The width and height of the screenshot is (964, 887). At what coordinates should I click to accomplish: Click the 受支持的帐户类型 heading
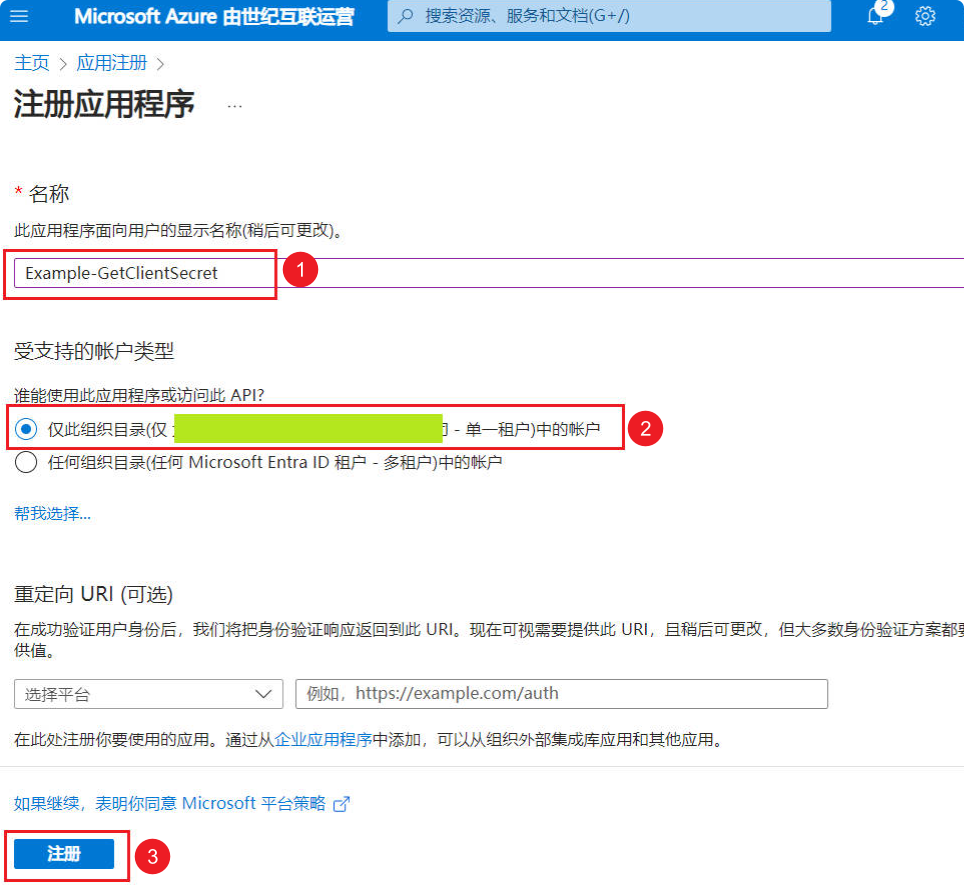pyautogui.click(x=94, y=351)
